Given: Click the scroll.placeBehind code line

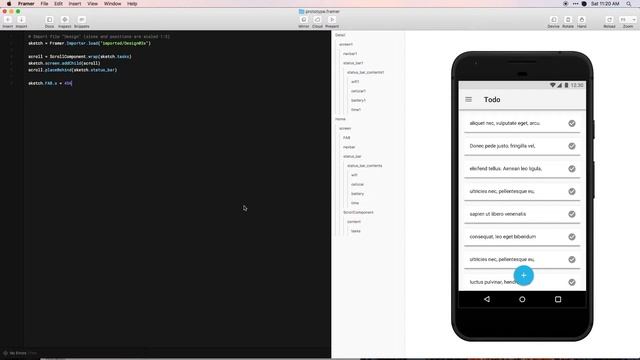Looking at the screenshot, I should (x=73, y=70).
